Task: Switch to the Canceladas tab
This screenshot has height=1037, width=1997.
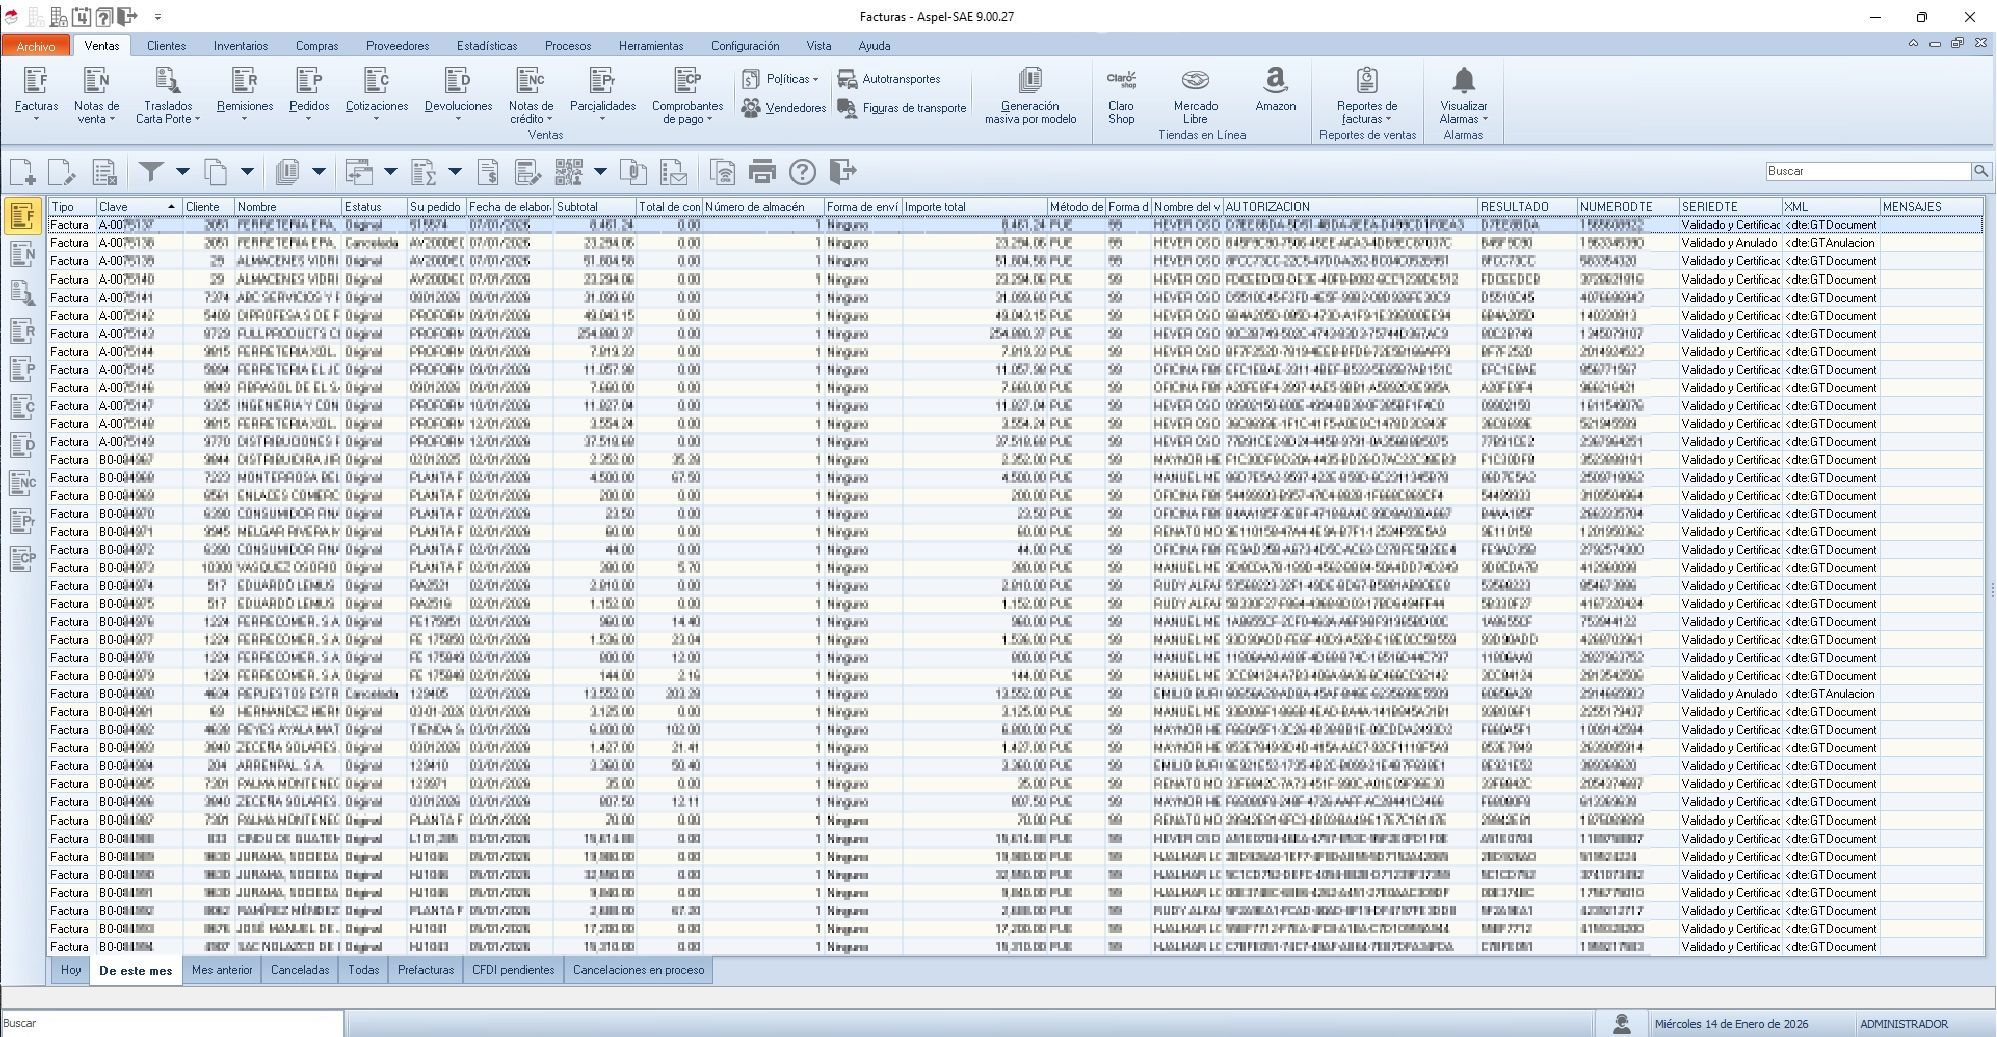Action: click(300, 970)
